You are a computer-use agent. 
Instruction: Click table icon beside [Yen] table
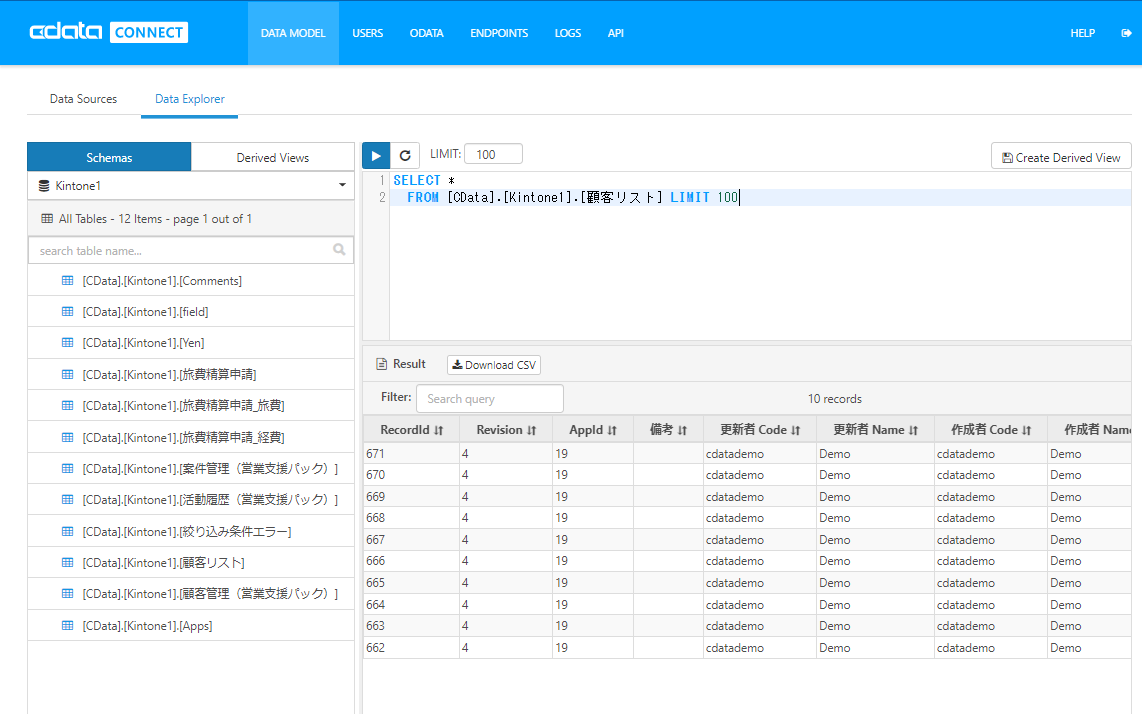point(68,342)
